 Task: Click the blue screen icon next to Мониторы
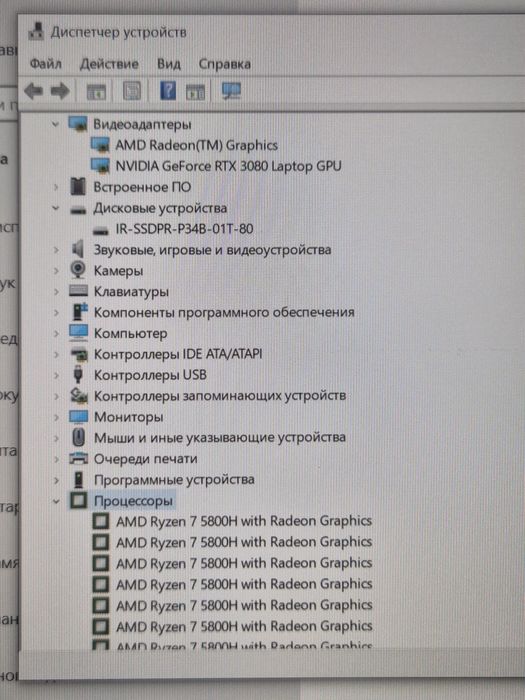click(79, 417)
